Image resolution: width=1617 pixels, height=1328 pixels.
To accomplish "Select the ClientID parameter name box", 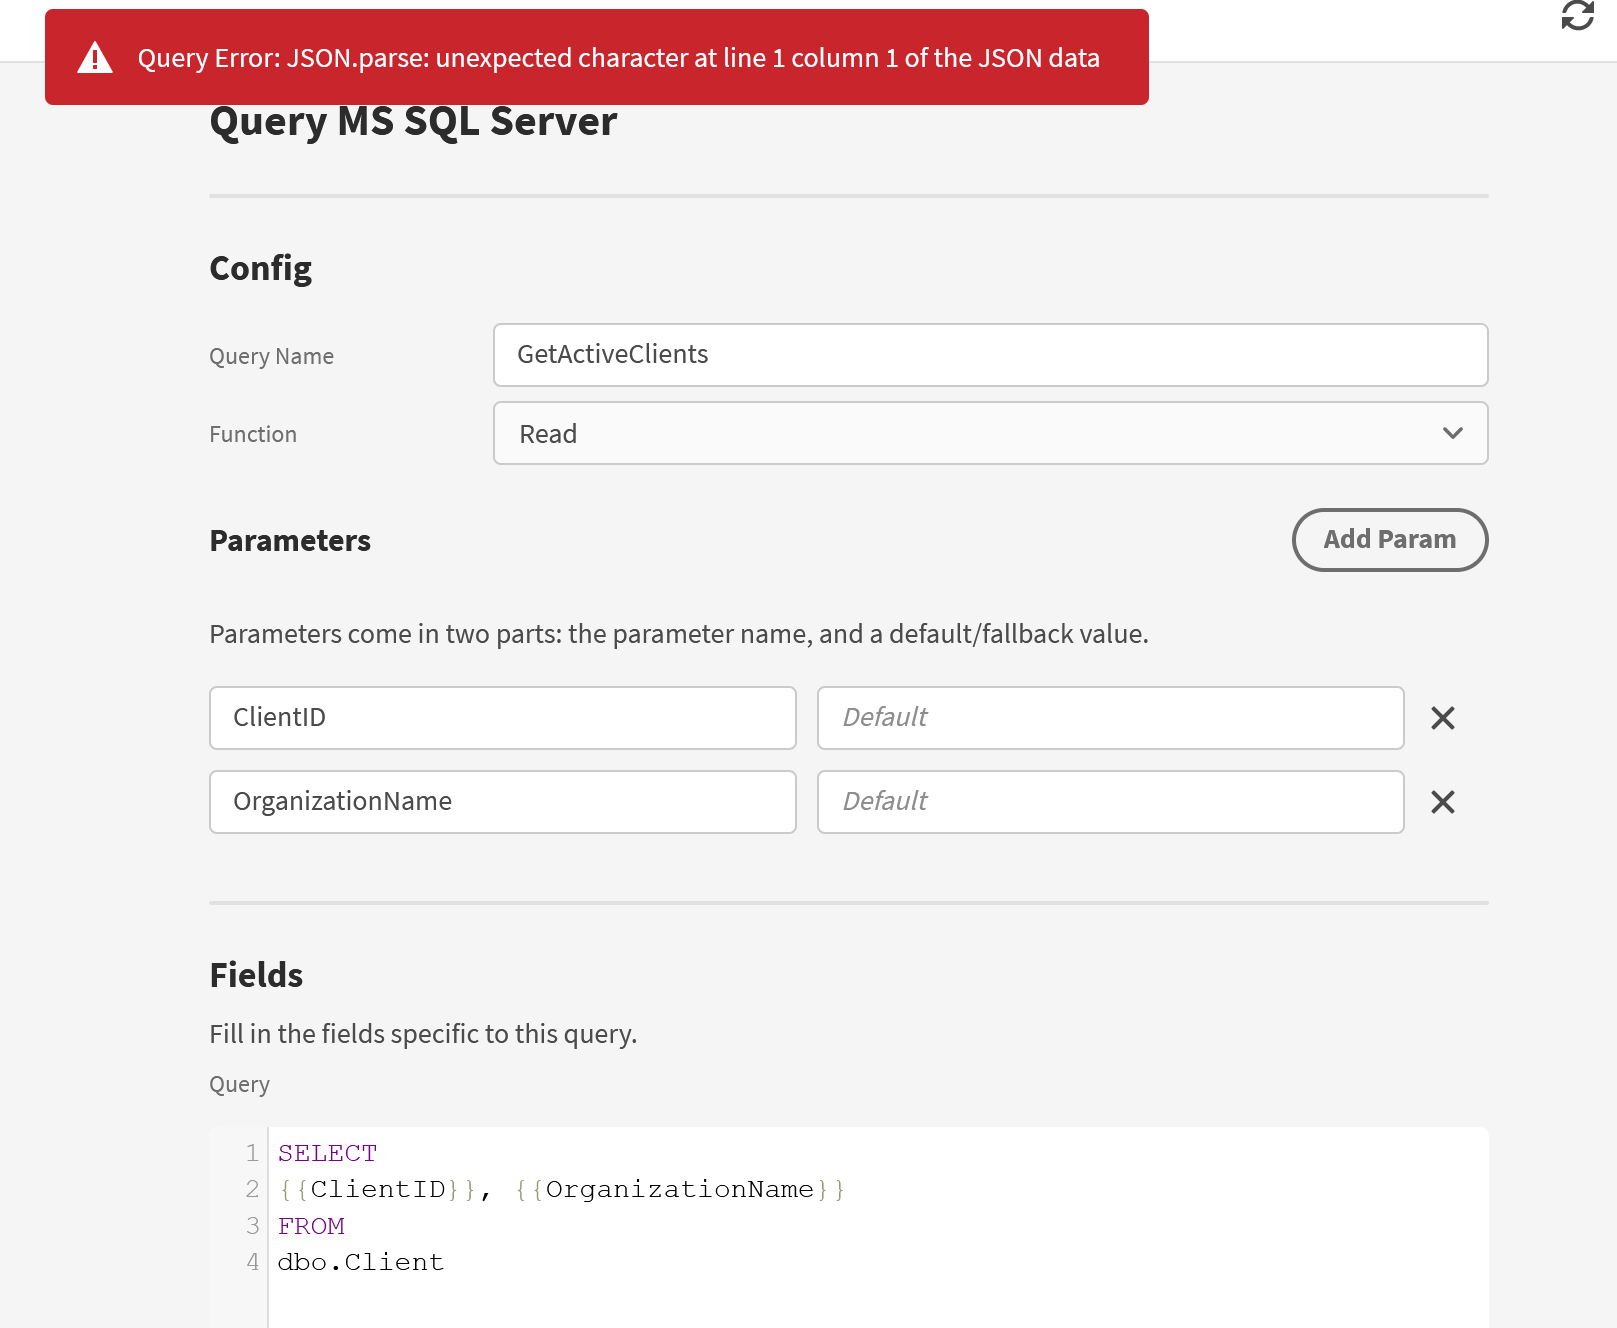I will point(502,717).
